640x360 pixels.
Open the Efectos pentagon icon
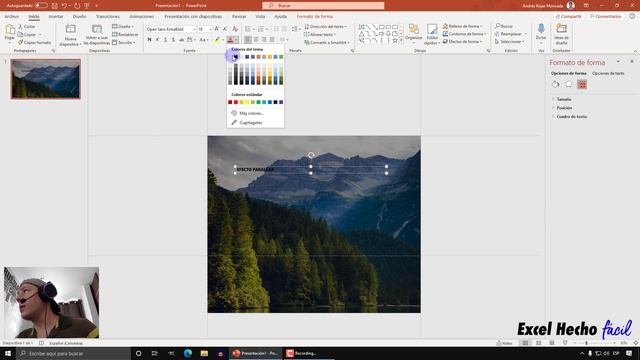pyautogui.click(x=569, y=84)
